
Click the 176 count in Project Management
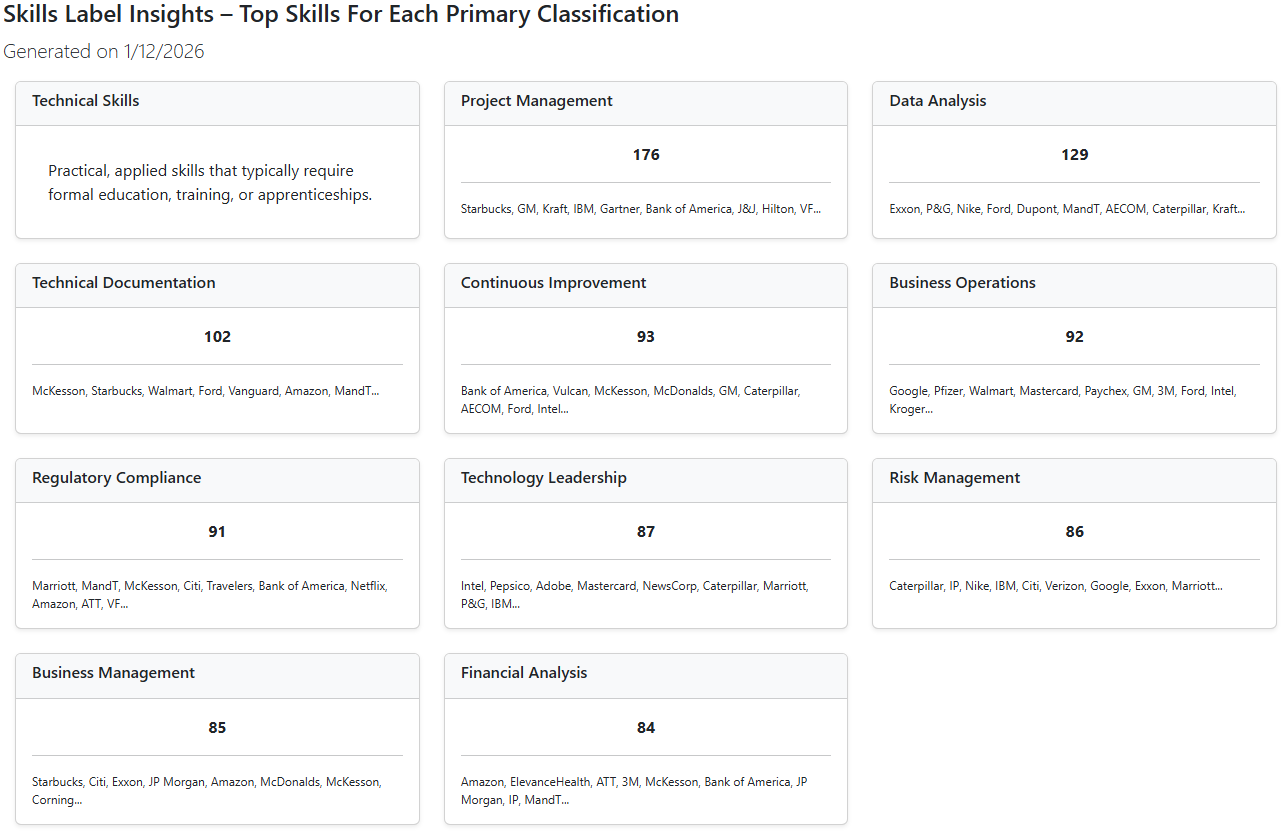click(x=646, y=155)
